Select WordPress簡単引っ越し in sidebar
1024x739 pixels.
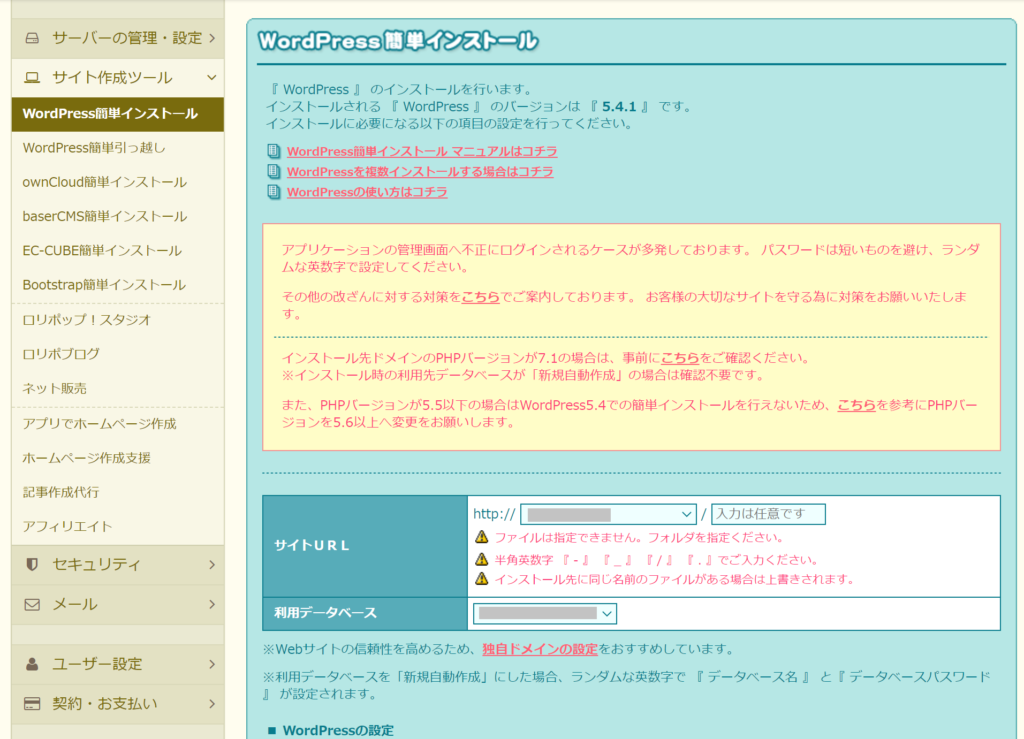(x=94, y=148)
